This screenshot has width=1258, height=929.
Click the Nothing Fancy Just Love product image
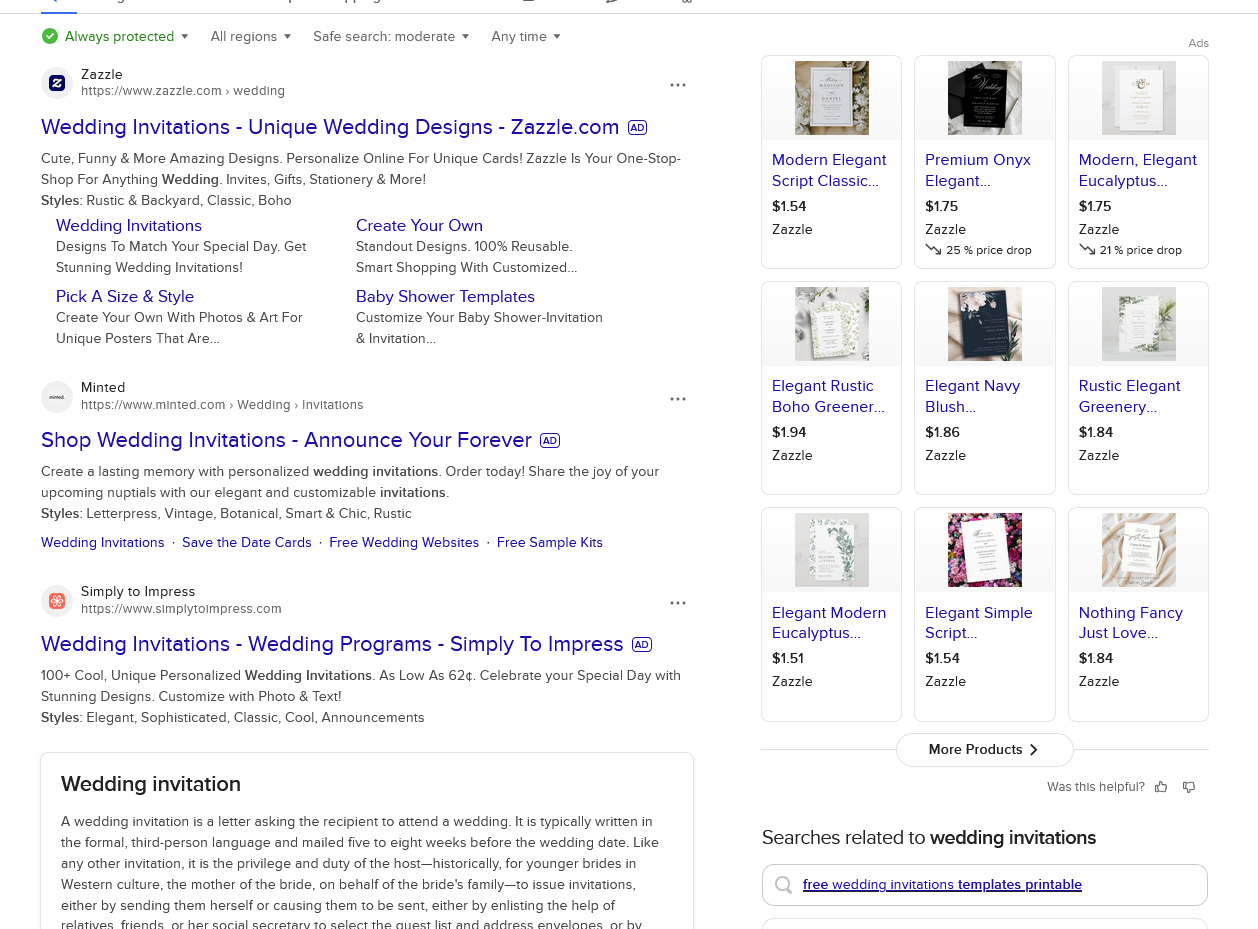(1138, 550)
